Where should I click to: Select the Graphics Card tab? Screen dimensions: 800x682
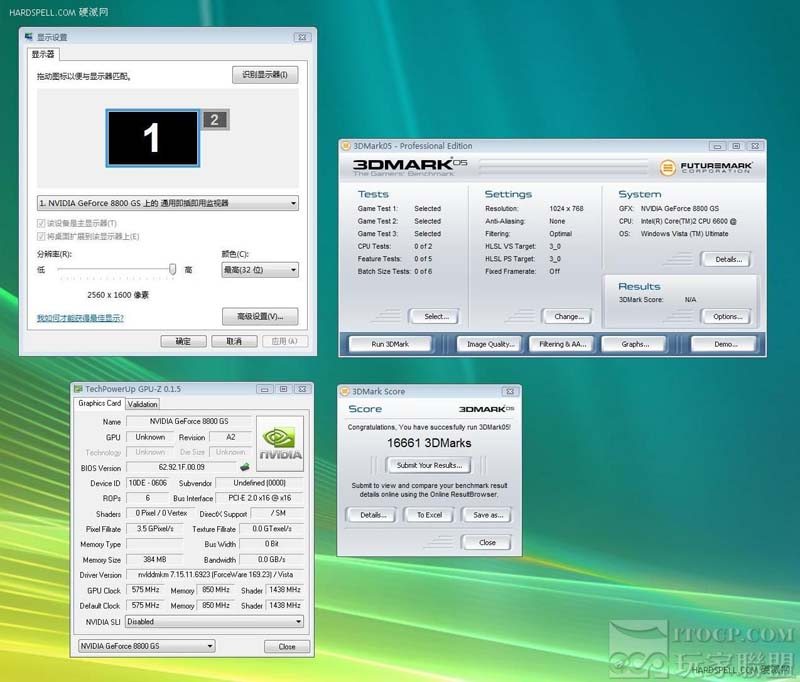(x=100, y=404)
